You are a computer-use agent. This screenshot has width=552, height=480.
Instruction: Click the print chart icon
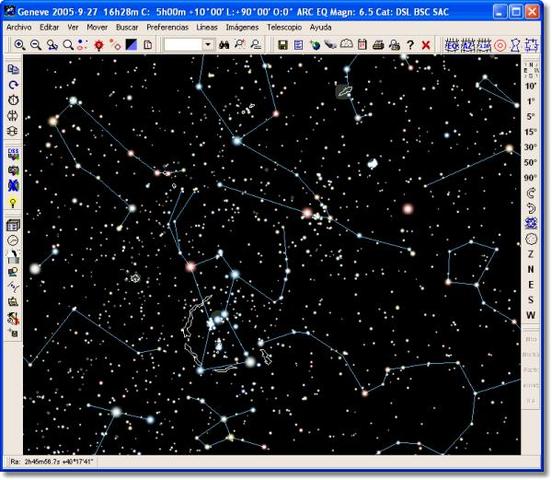click(378, 45)
